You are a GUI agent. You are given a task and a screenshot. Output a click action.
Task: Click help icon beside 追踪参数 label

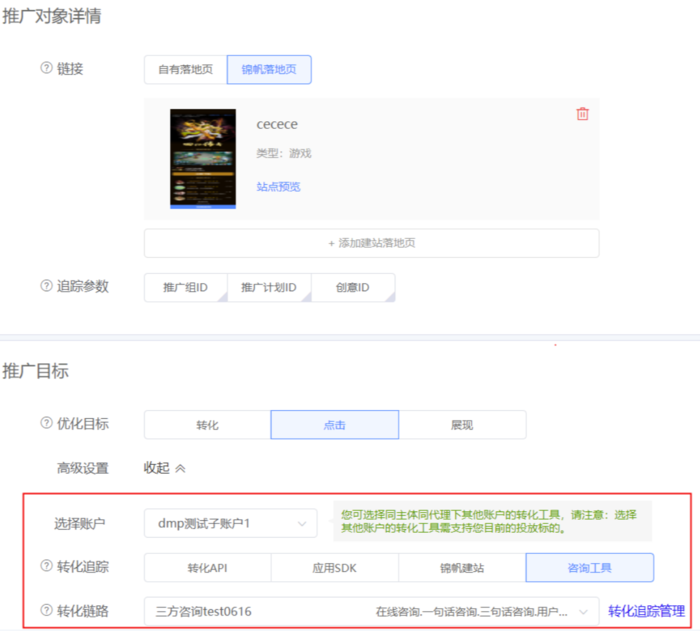tap(46, 286)
